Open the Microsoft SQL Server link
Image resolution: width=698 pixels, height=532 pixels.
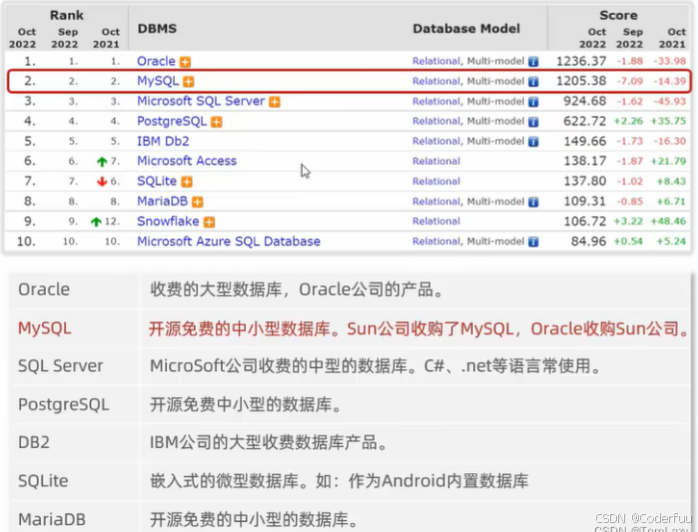(201, 101)
